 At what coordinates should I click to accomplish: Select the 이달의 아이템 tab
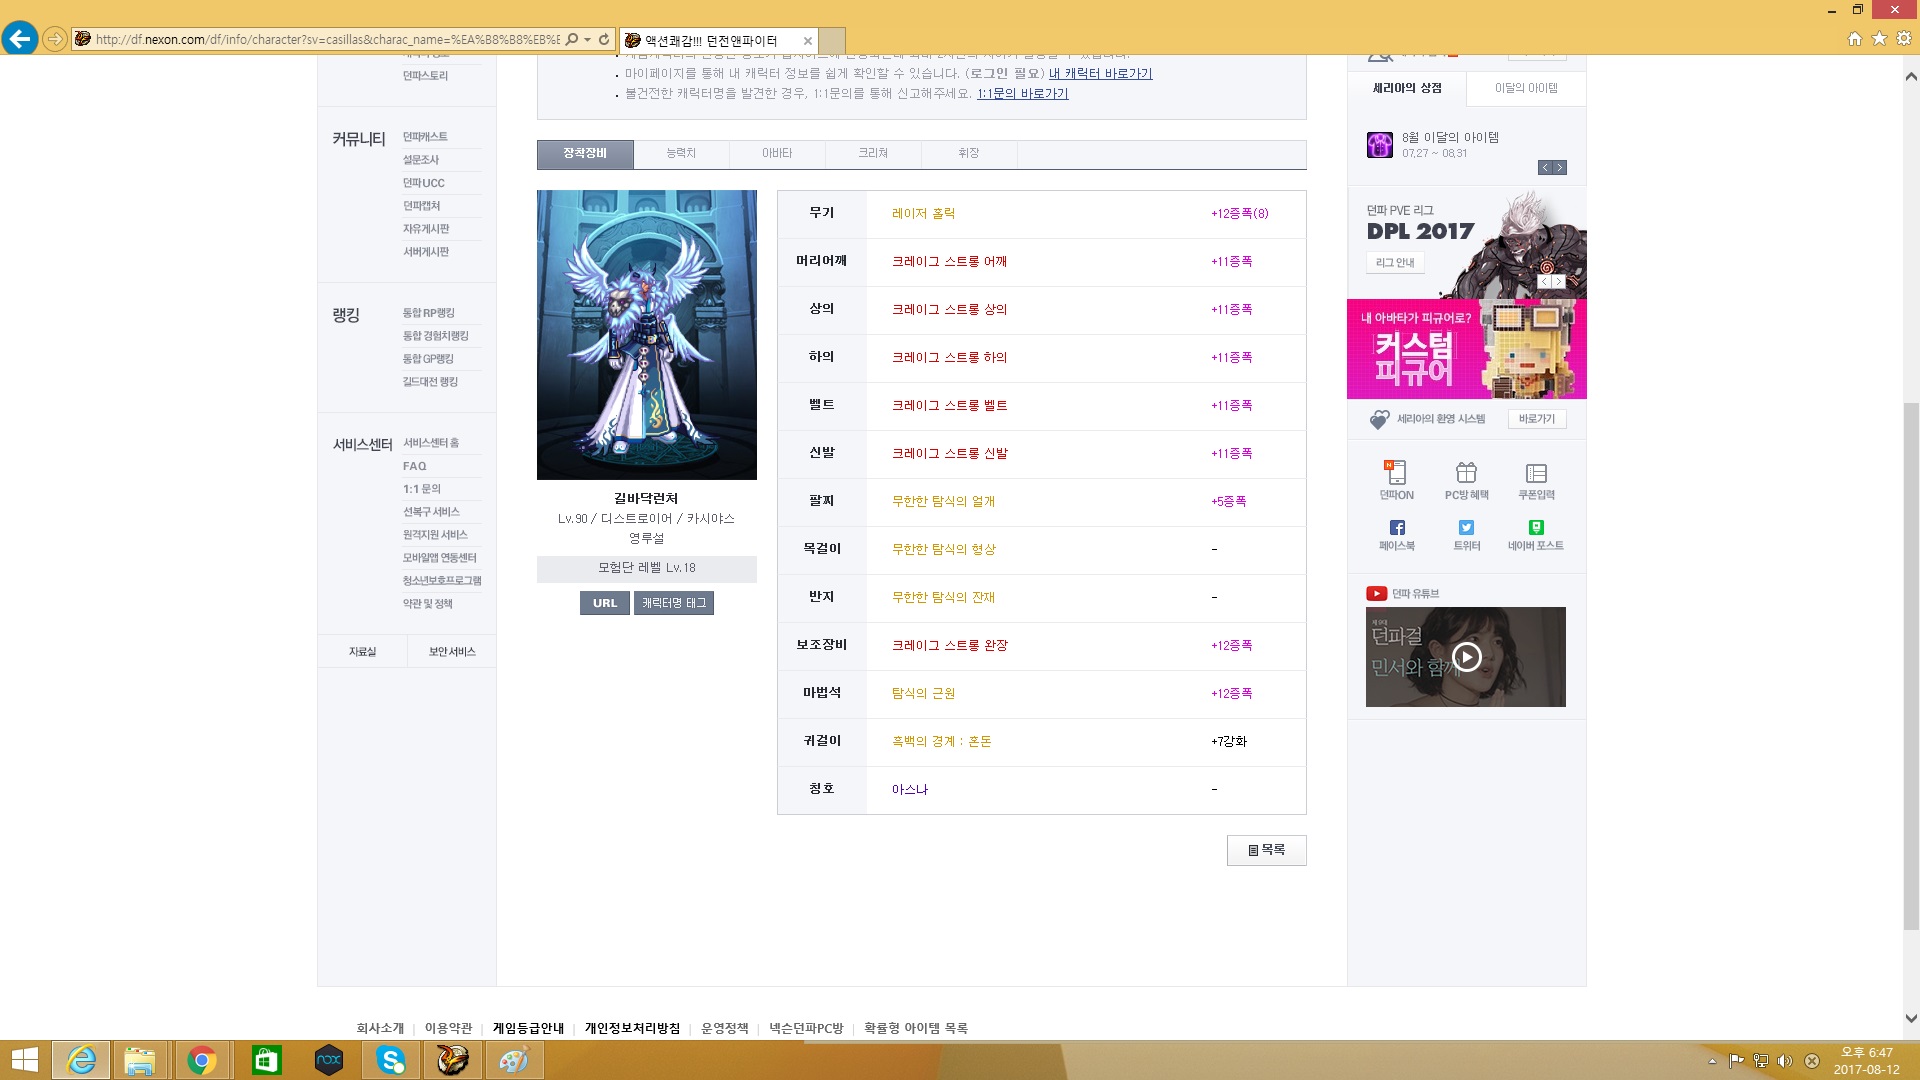(x=1526, y=88)
